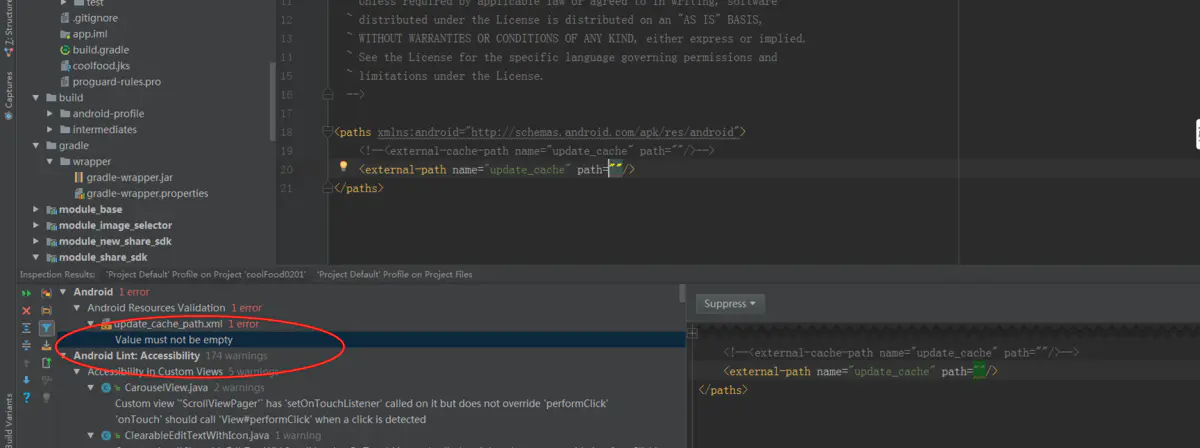Open inspection help question mark icon
The width and height of the screenshot is (1200, 448).
pyautogui.click(x=27, y=398)
